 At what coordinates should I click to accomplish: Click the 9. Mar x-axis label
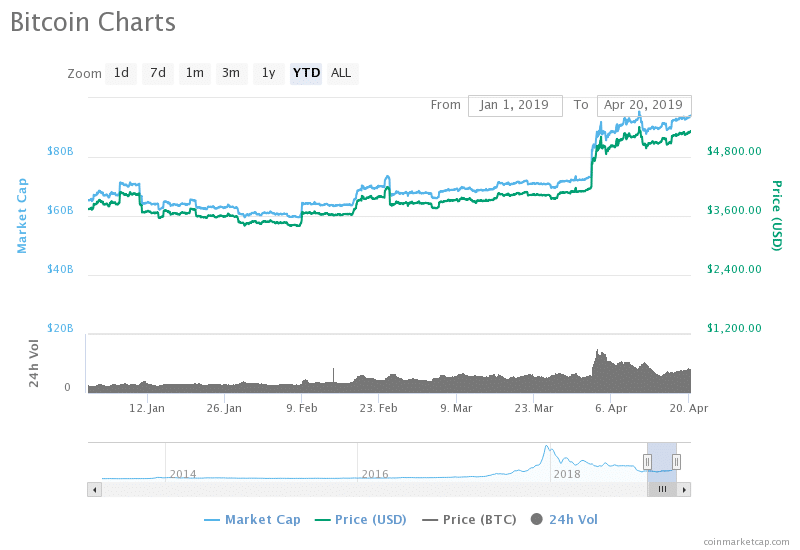point(456,408)
